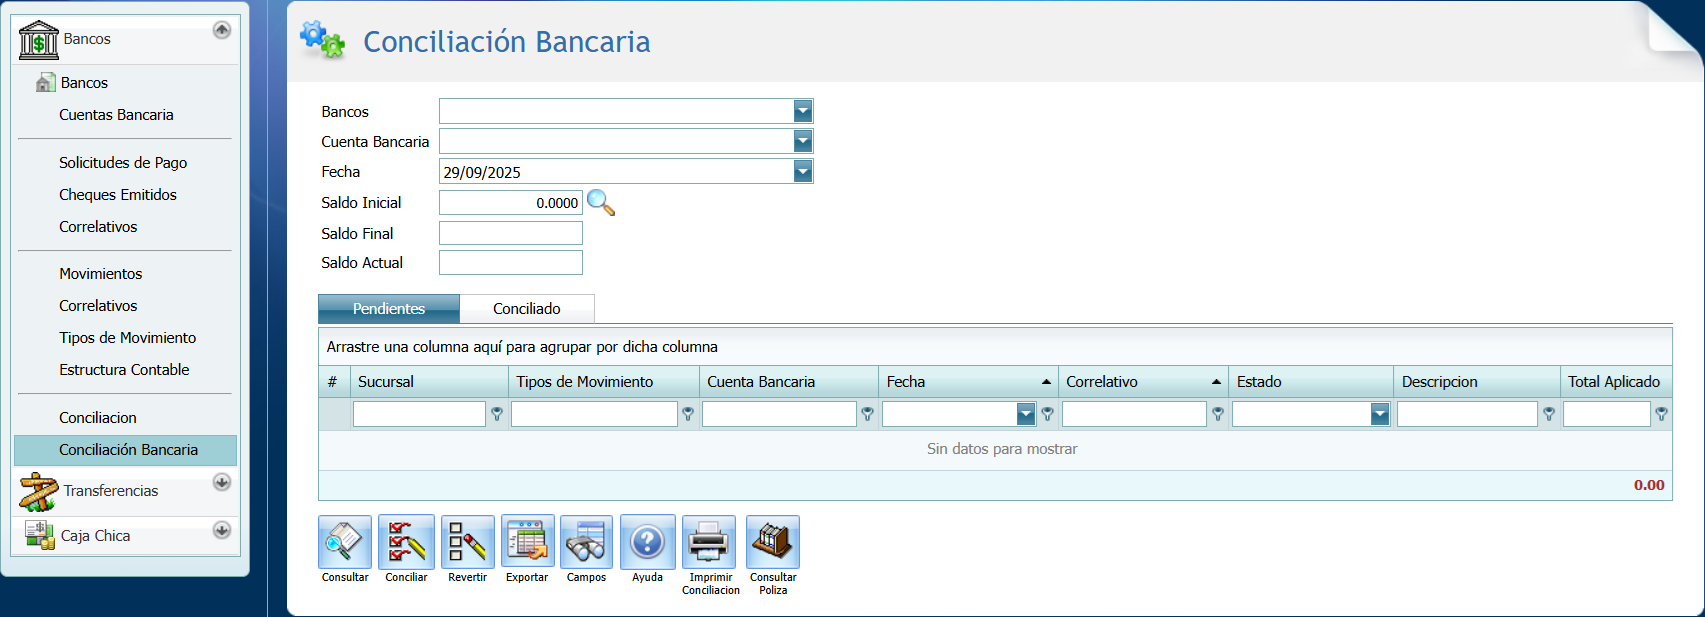Open Cheques Emitidos in sidebar

(x=118, y=195)
